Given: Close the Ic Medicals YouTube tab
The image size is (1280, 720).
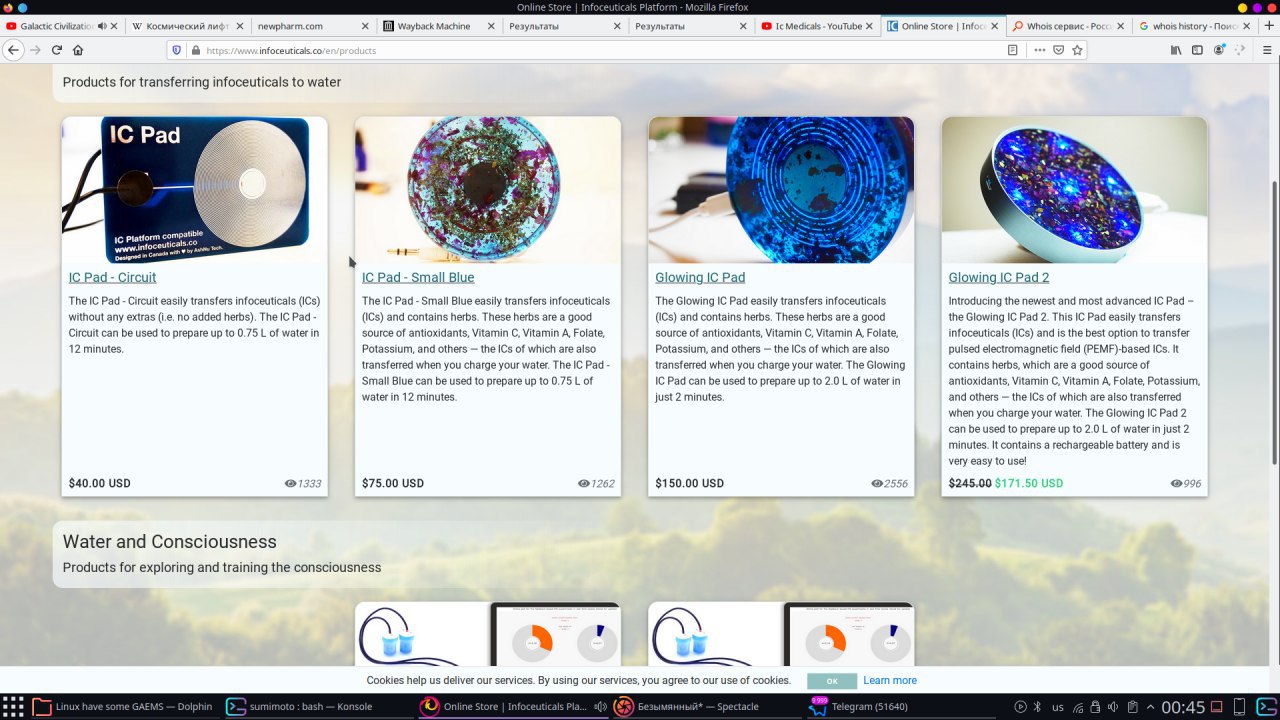Looking at the screenshot, I should [x=869, y=26].
